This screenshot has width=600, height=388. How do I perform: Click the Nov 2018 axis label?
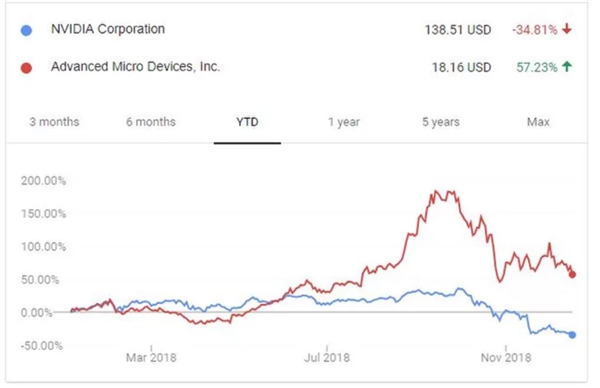coord(506,358)
